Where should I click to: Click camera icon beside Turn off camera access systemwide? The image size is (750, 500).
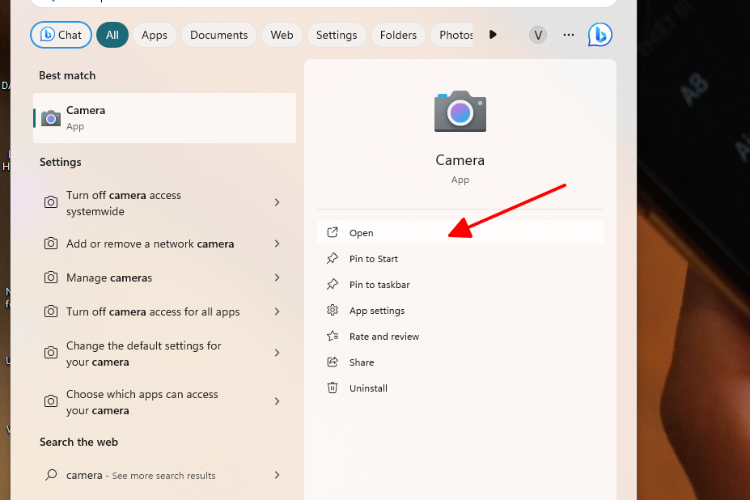pyautogui.click(x=51, y=202)
